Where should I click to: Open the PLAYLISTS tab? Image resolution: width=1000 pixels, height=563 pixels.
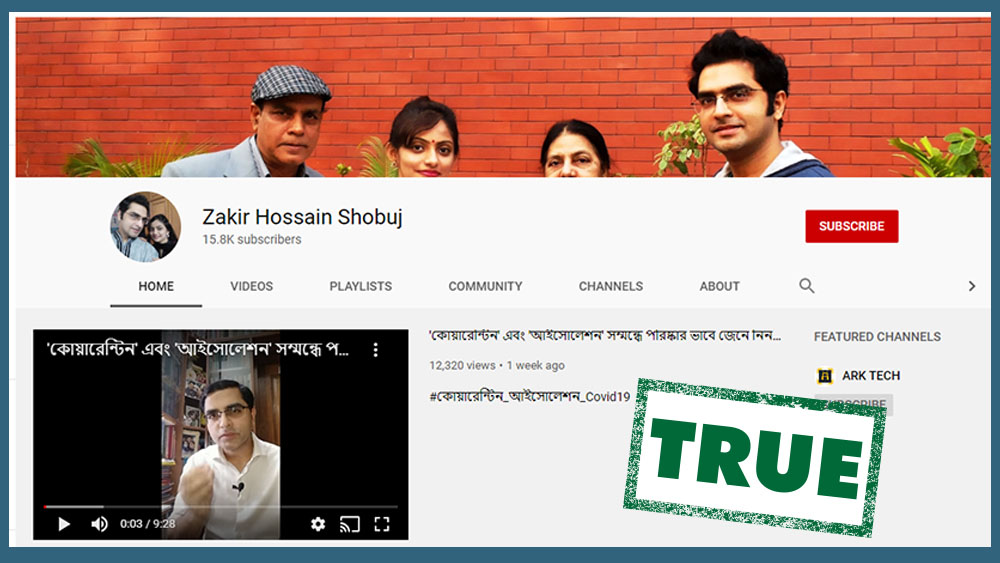coord(360,286)
